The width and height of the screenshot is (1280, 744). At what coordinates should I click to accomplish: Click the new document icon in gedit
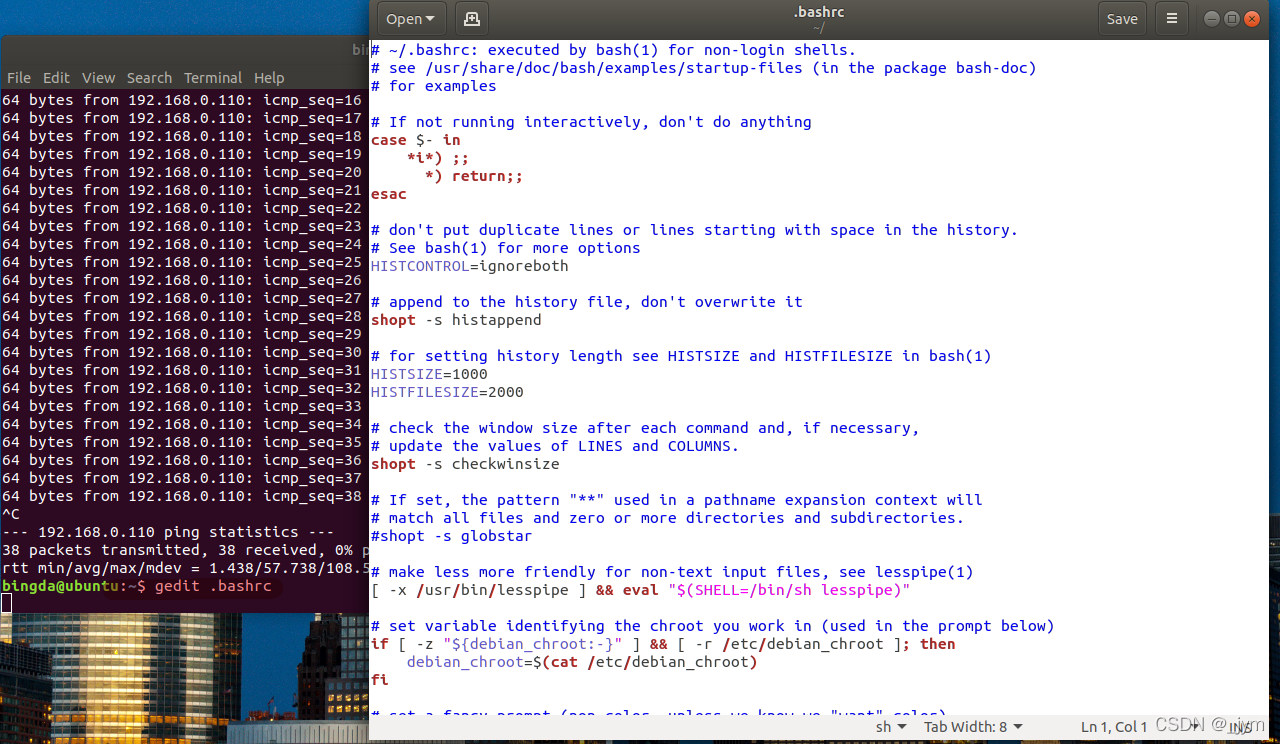click(472, 19)
